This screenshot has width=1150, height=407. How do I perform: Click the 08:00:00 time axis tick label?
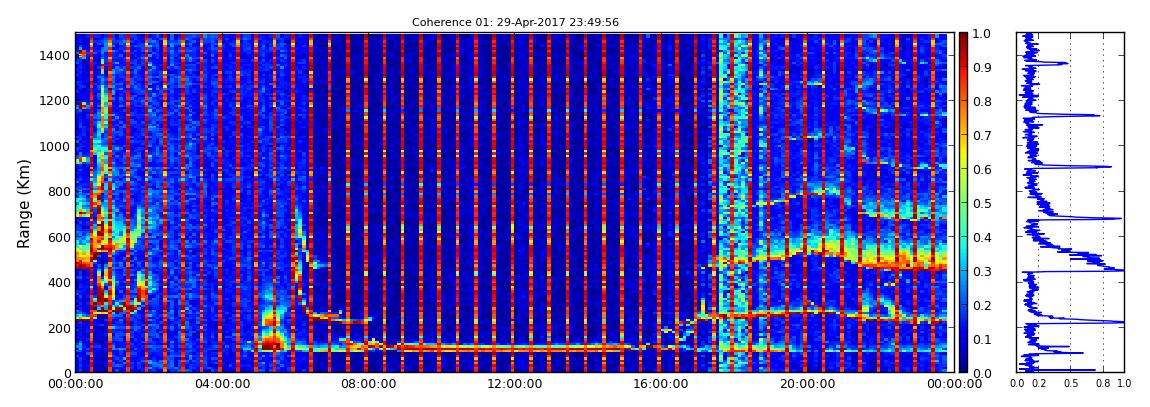[x=367, y=384]
